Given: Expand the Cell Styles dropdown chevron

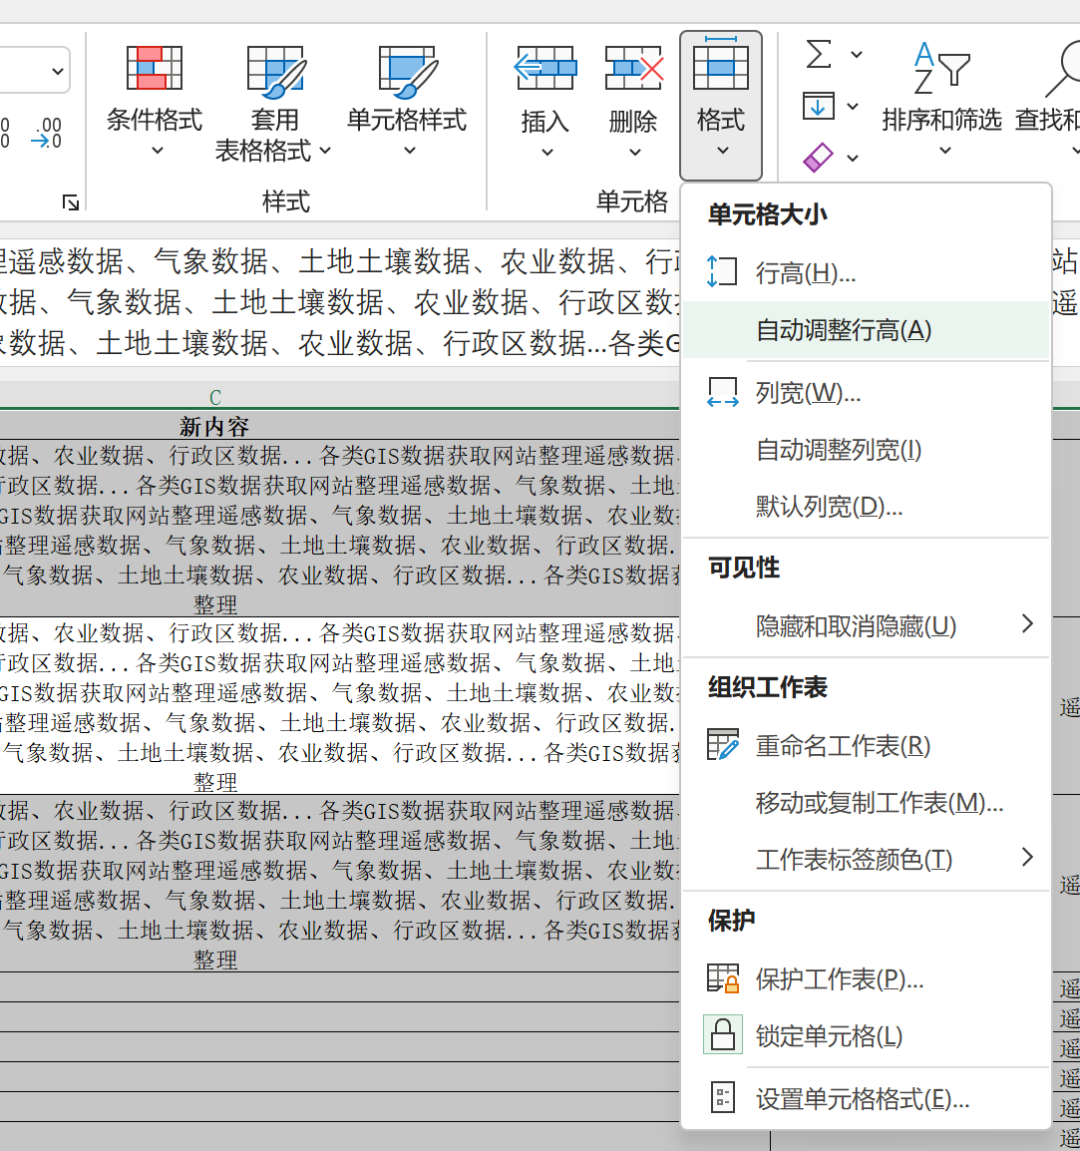Looking at the screenshot, I should click(410, 150).
